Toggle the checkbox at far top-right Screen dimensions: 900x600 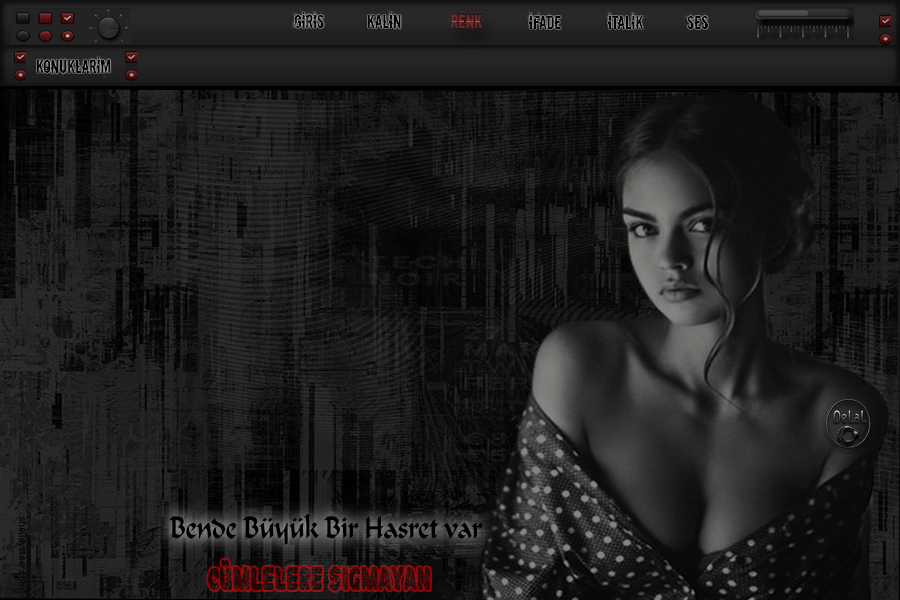[x=885, y=20]
